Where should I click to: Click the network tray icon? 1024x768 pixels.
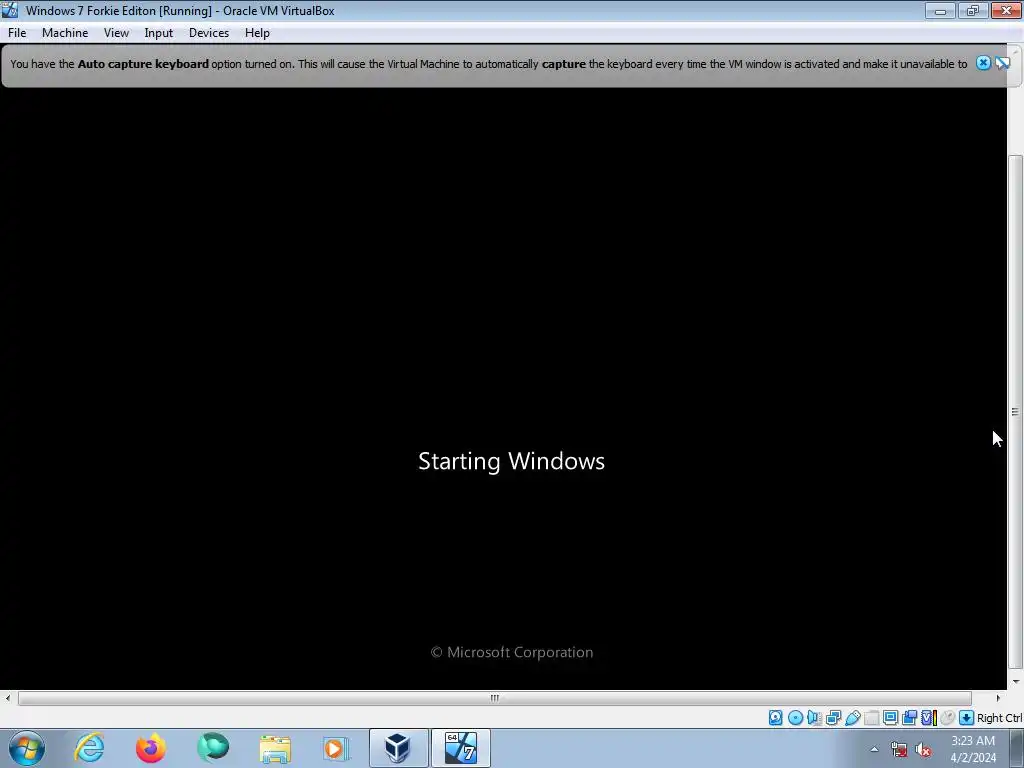[x=899, y=750]
